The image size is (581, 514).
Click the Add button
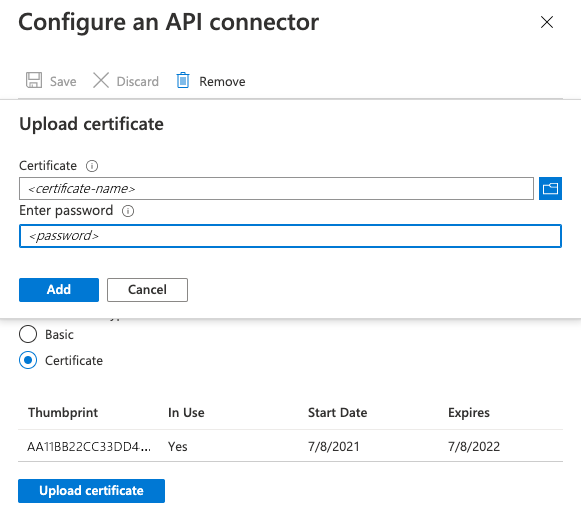[x=59, y=290]
